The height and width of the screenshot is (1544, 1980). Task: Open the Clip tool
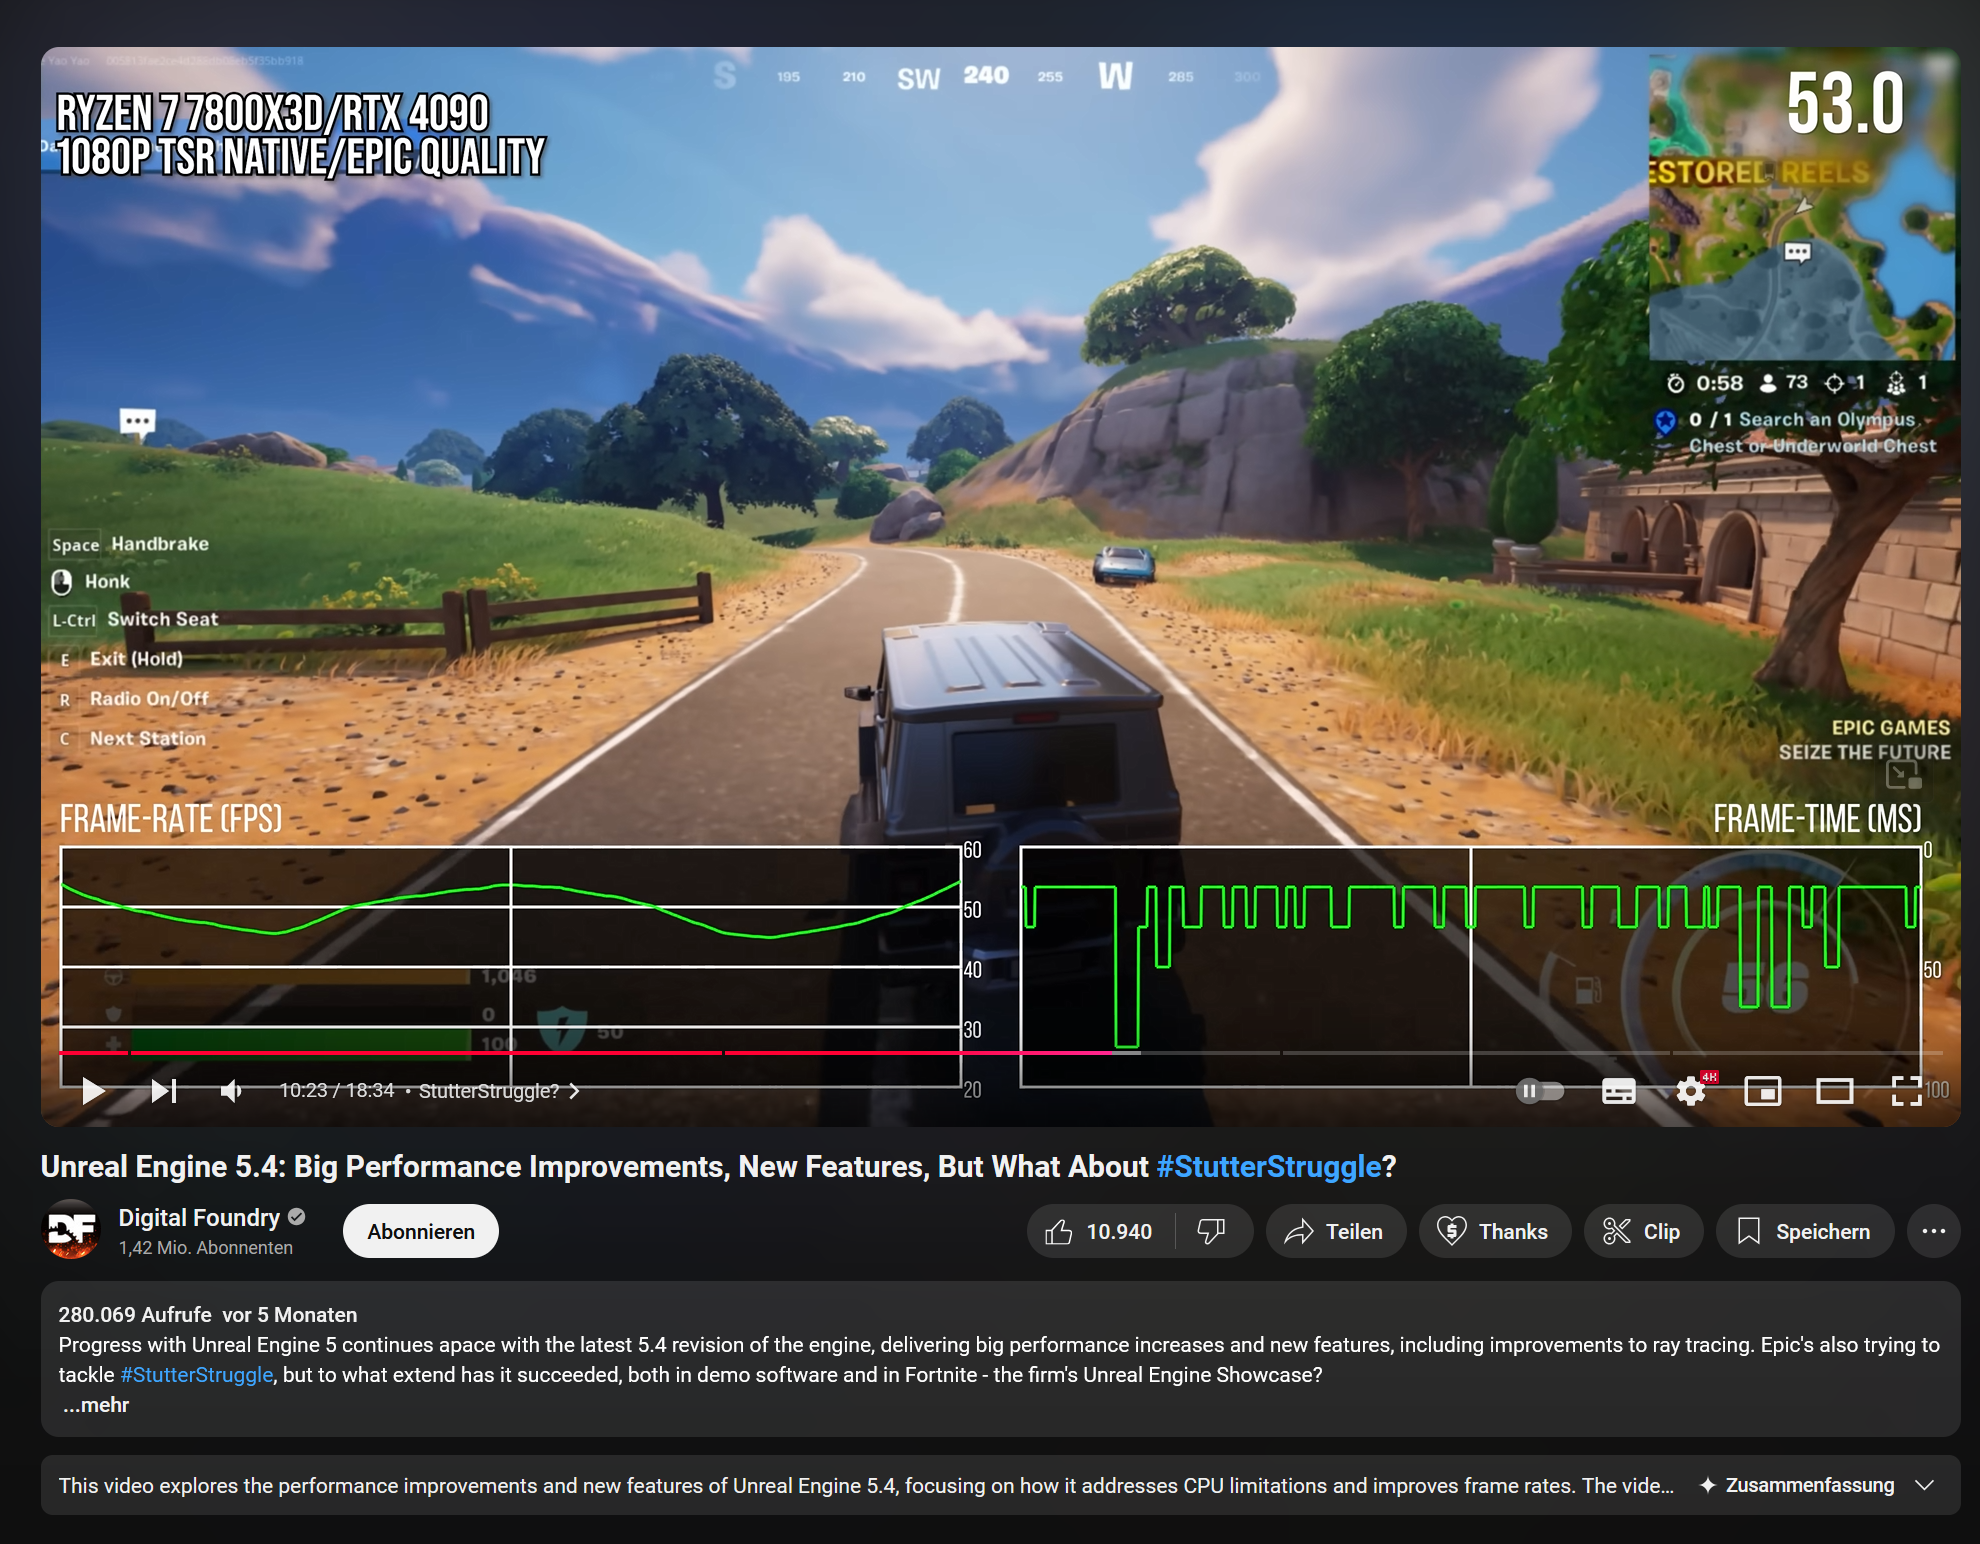1642,1231
